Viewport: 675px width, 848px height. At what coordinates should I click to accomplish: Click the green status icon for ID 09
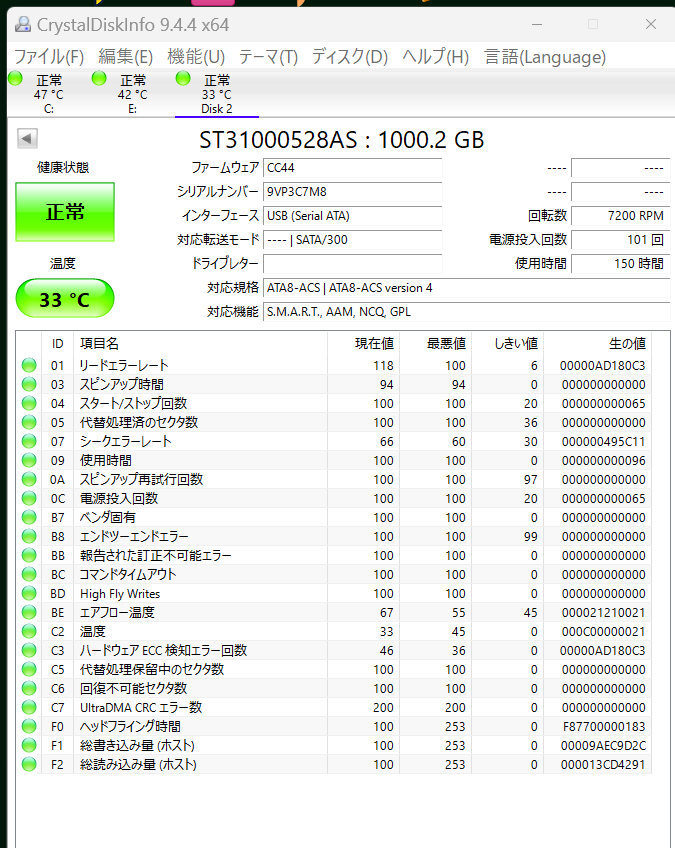[x=29, y=460]
